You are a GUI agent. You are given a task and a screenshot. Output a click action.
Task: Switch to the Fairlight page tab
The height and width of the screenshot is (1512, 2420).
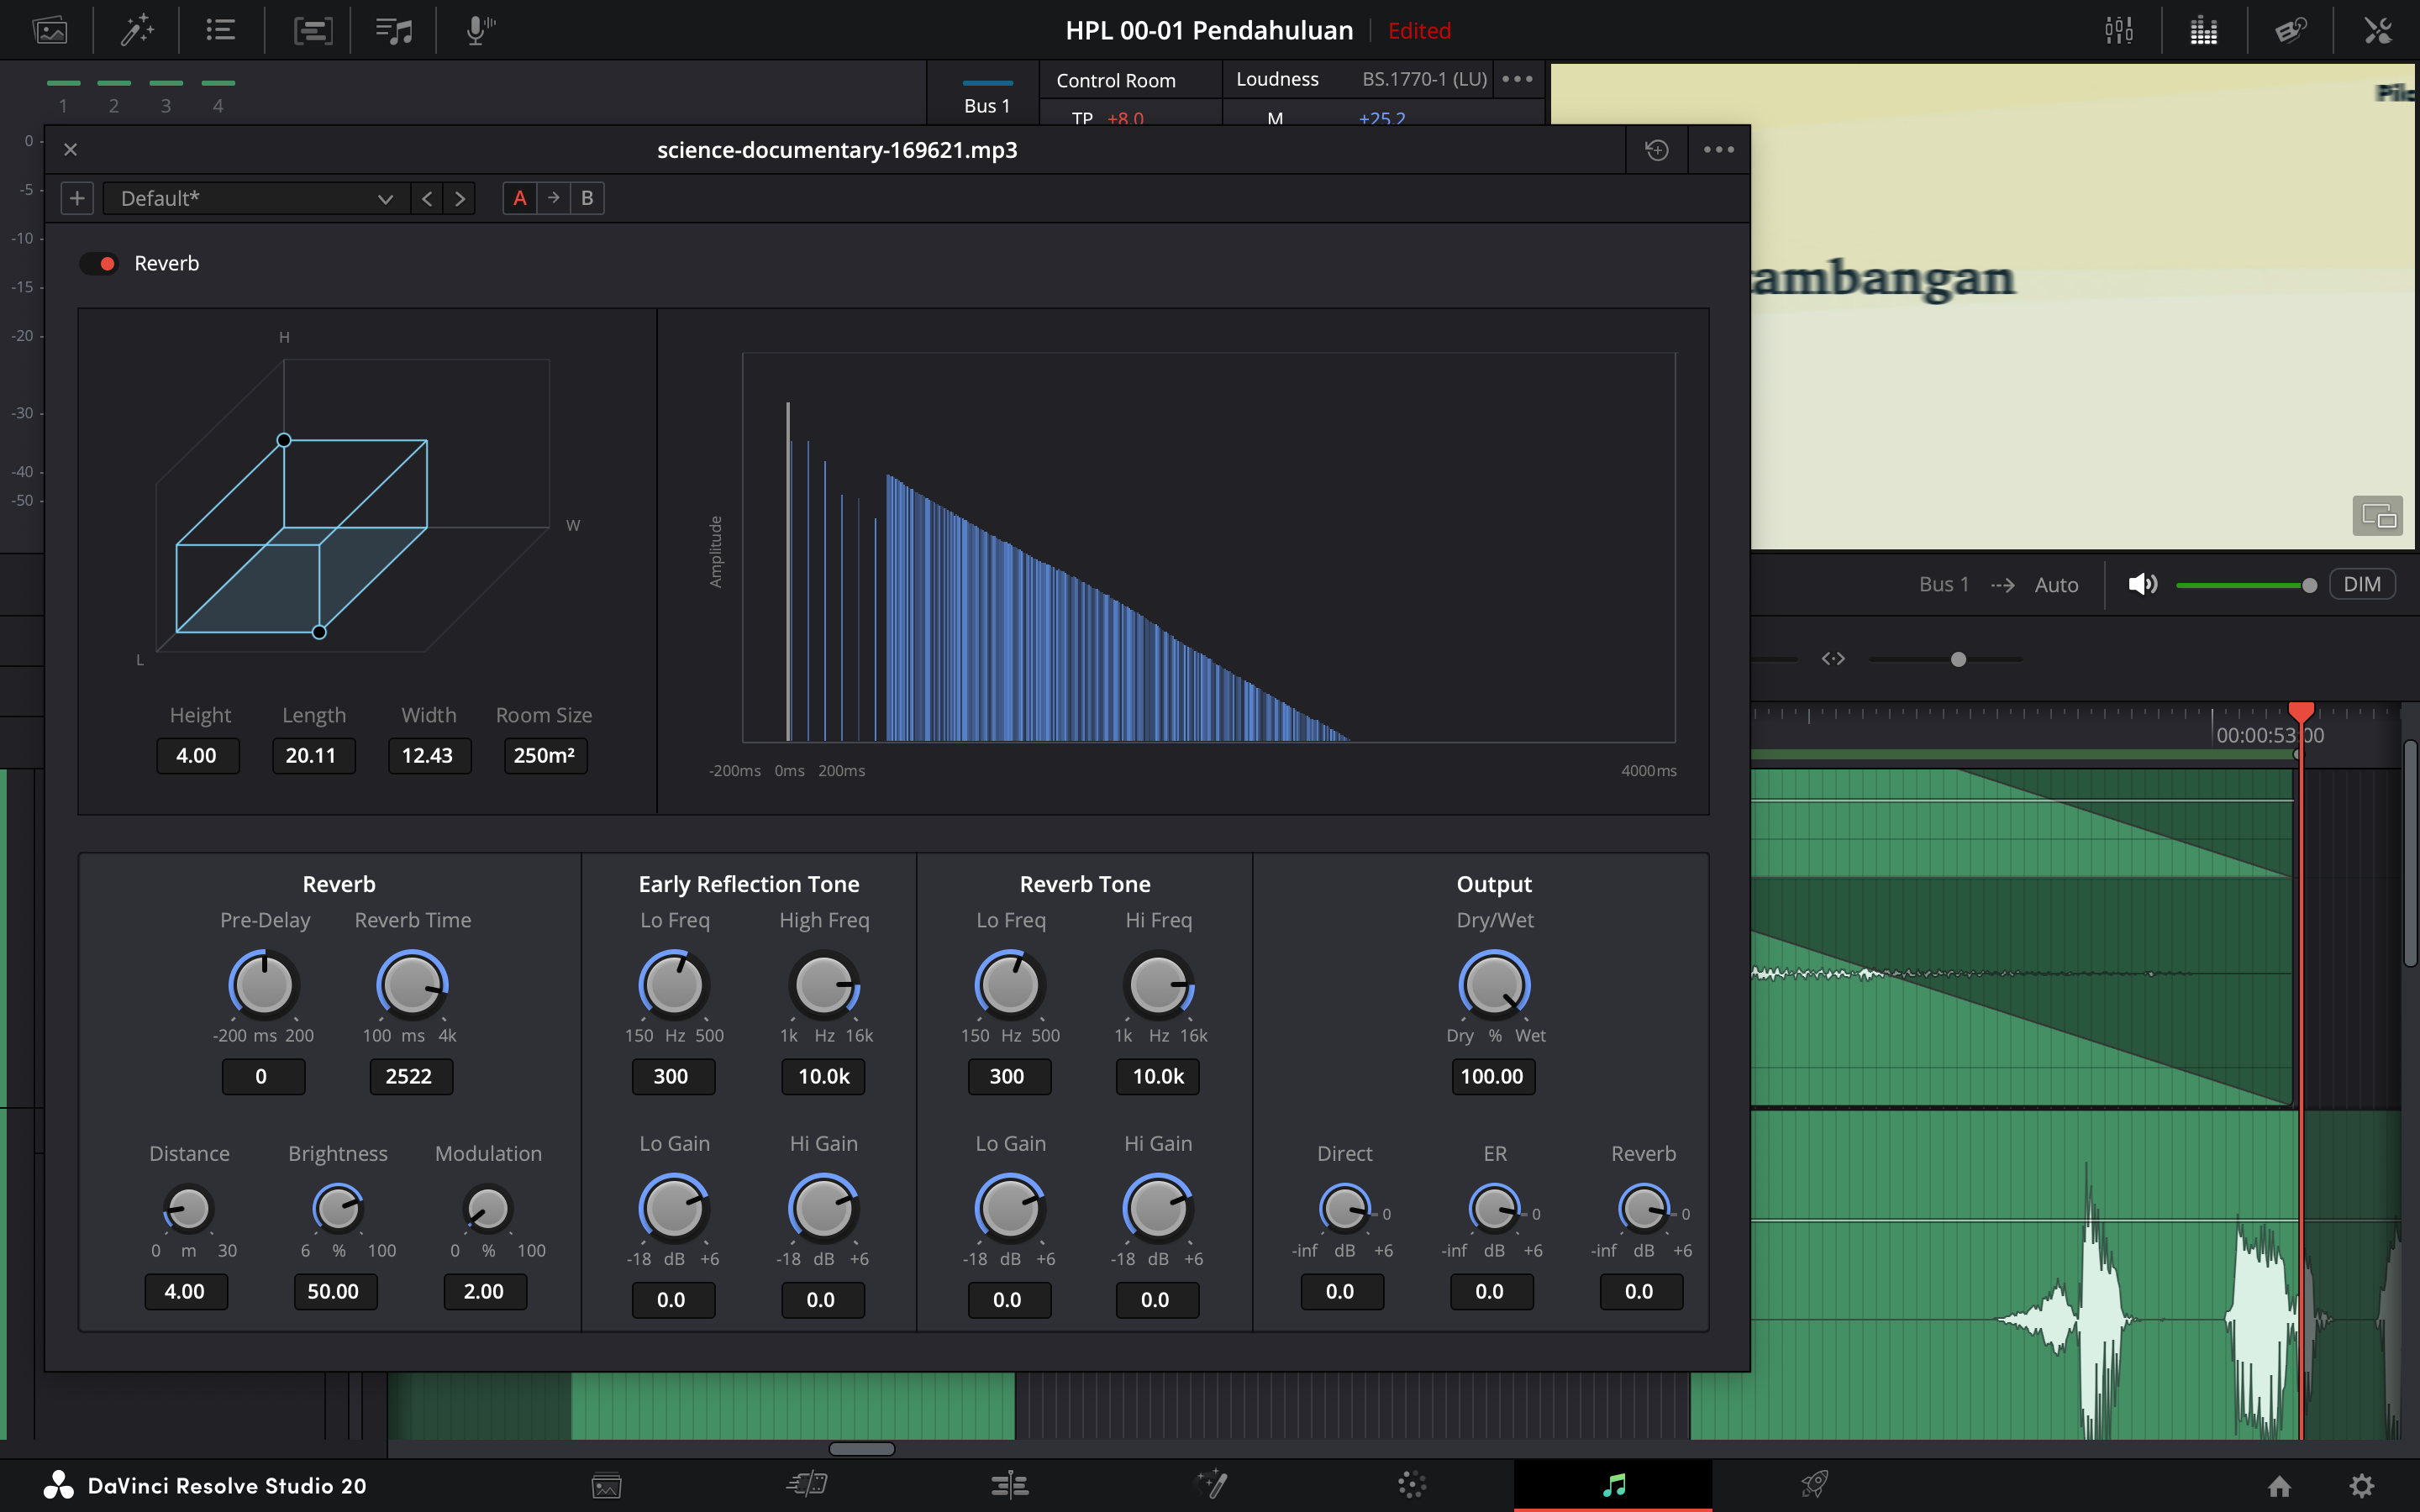coord(1613,1485)
